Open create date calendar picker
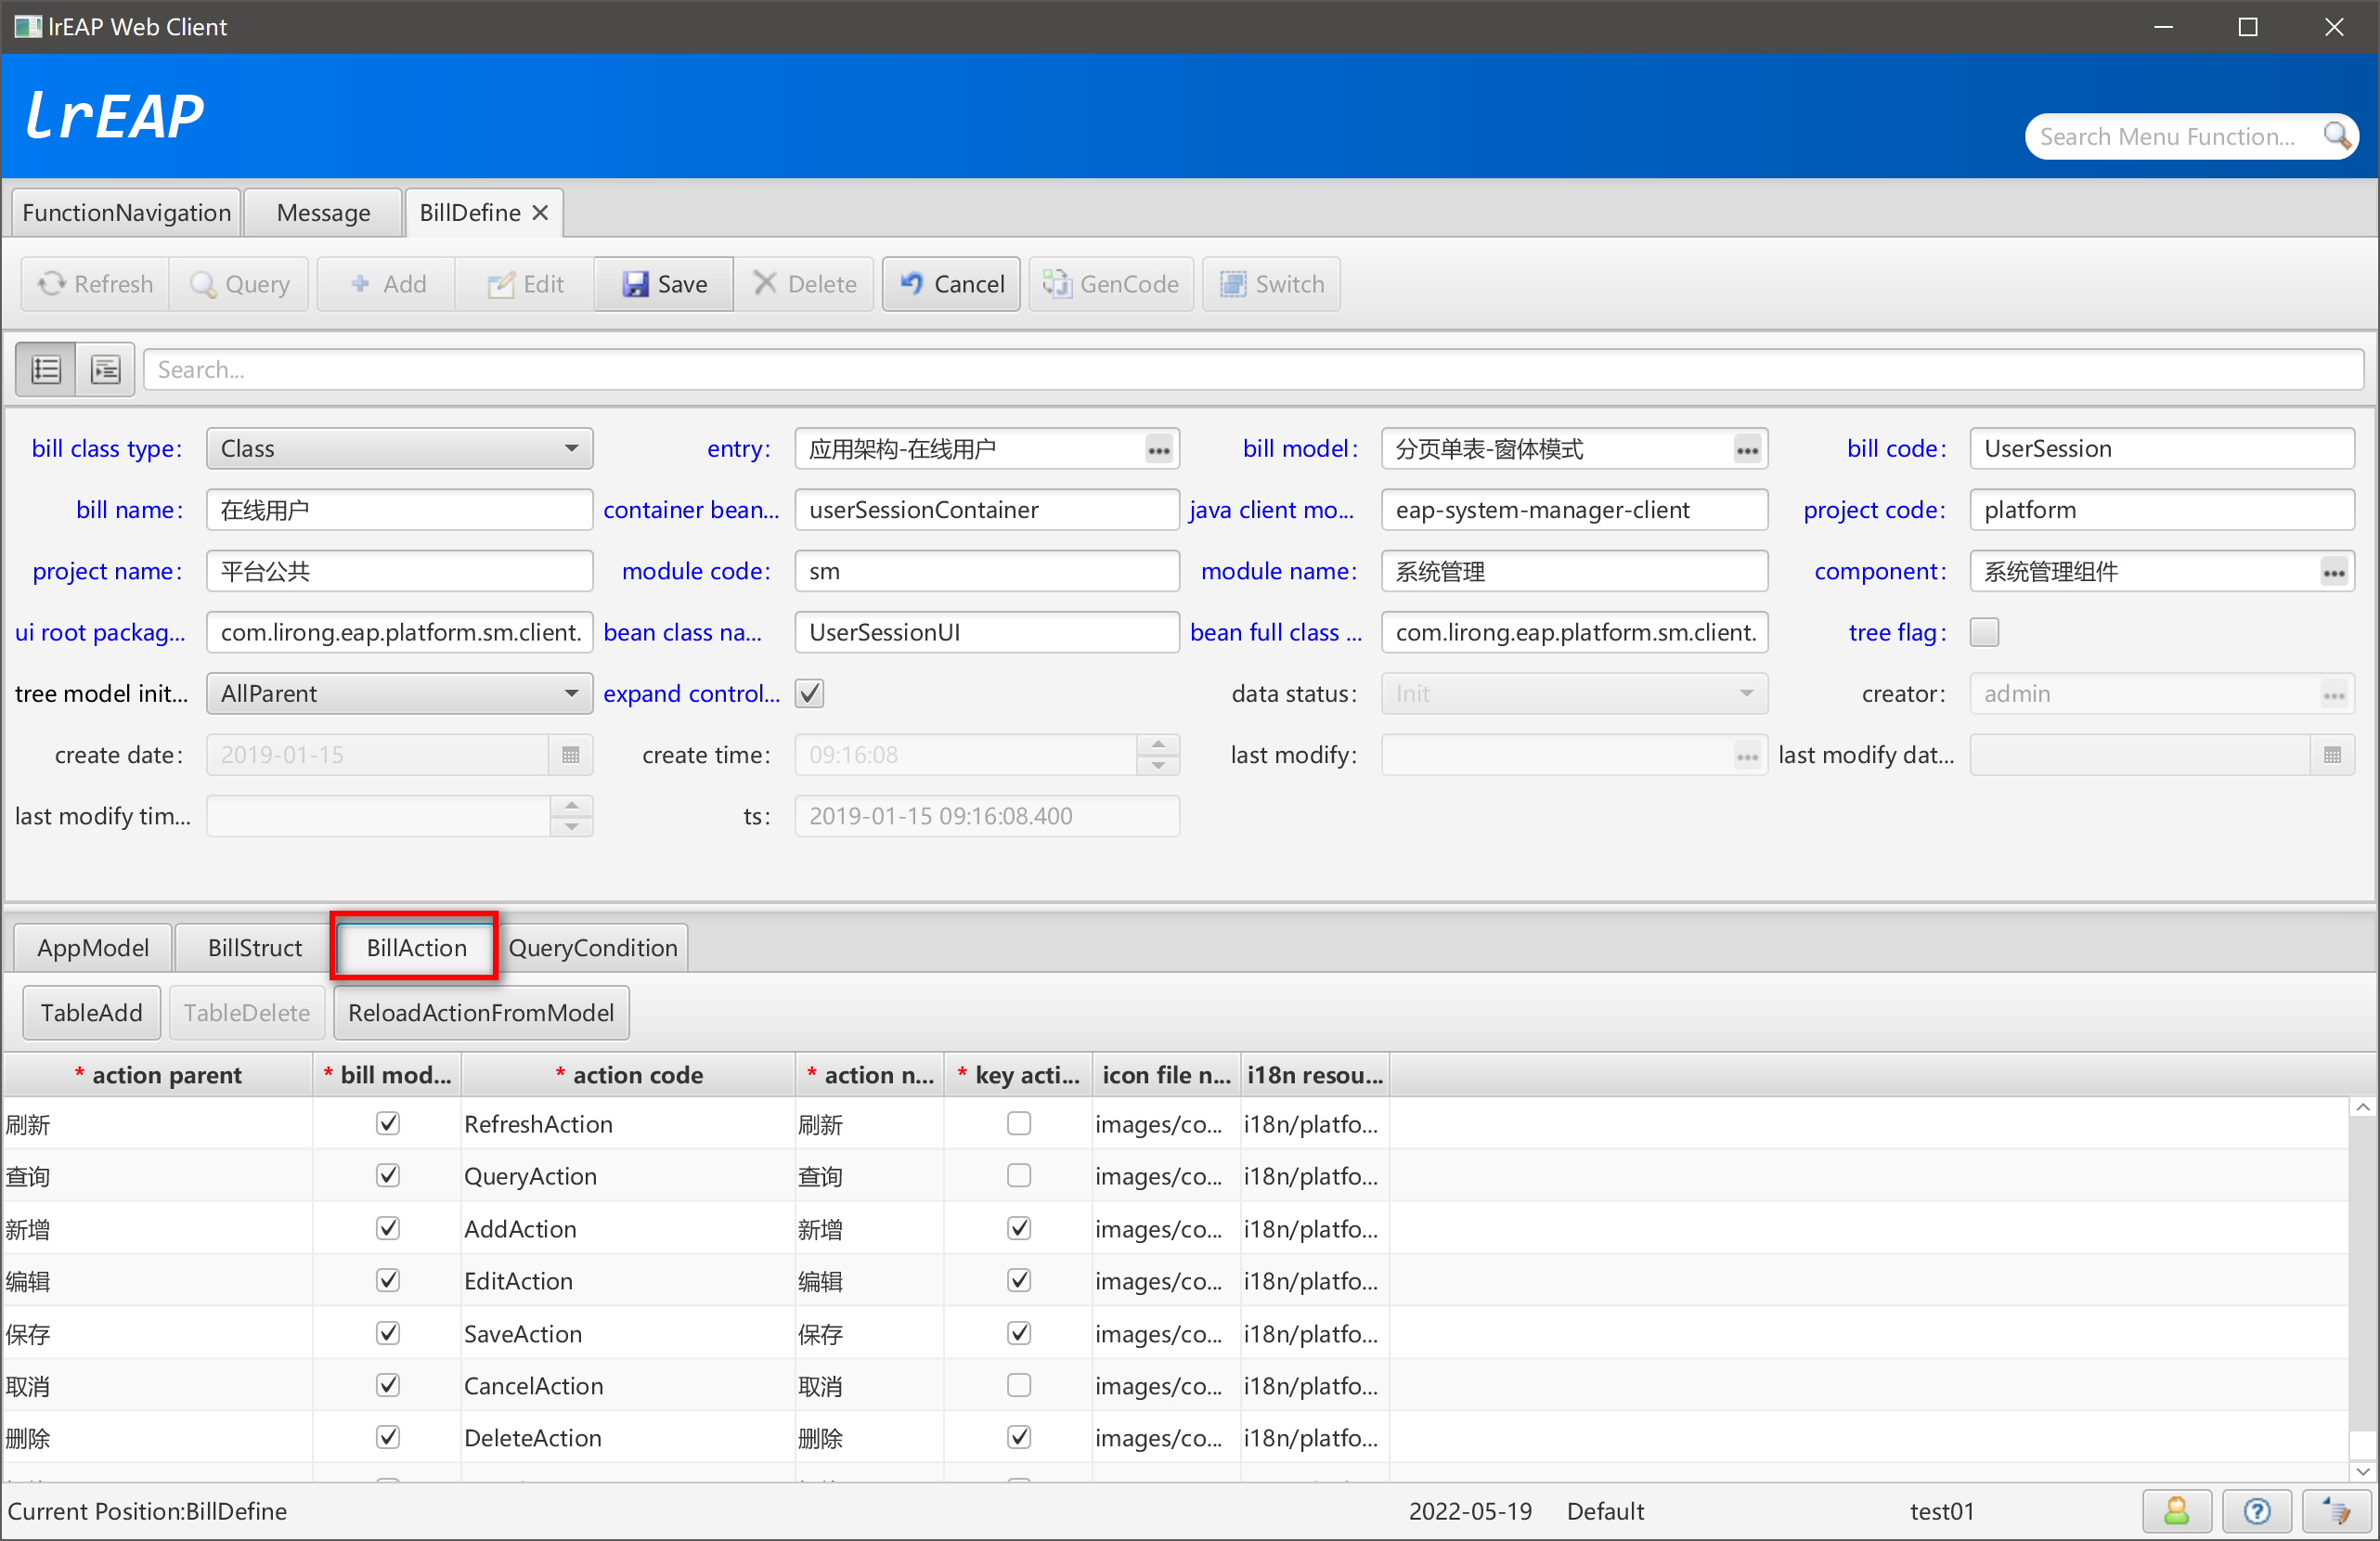This screenshot has width=2380, height=1541. [x=571, y=755]
